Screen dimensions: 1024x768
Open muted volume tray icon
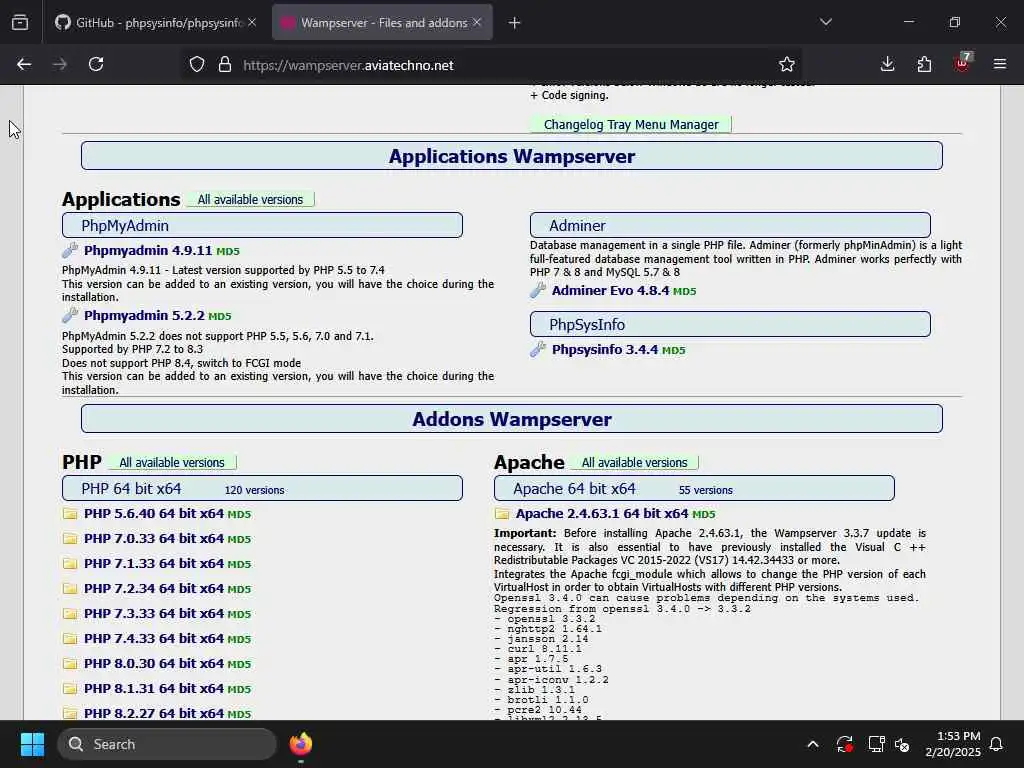(903, 744)
